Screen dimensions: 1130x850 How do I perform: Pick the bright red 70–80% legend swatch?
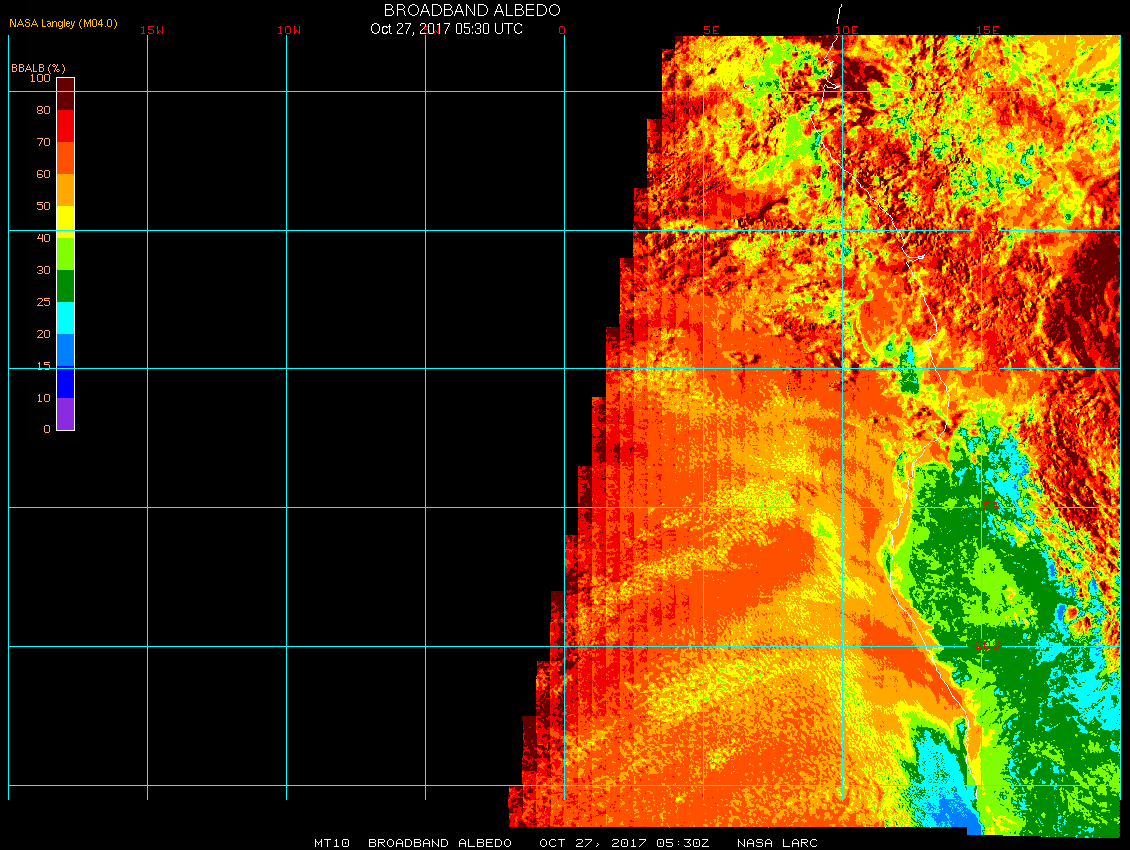(x=65, y=125)
